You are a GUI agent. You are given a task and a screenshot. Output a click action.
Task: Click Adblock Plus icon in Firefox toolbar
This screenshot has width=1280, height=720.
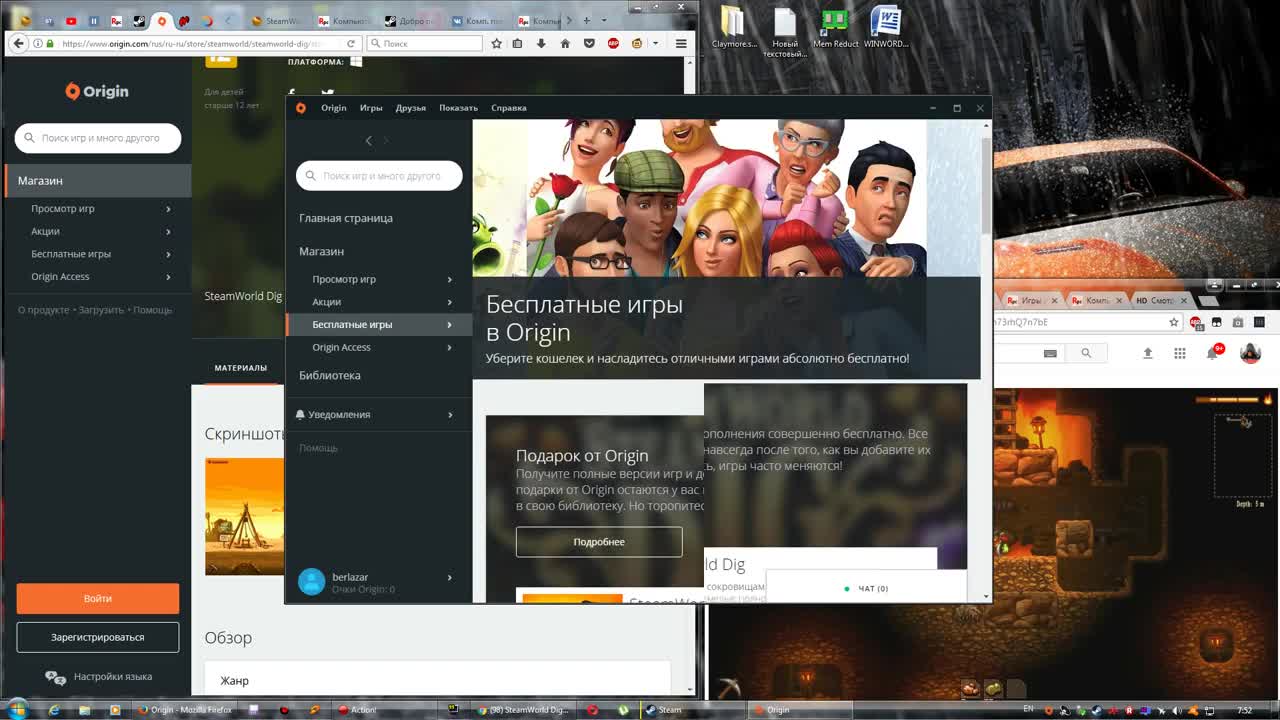point(613,44)
